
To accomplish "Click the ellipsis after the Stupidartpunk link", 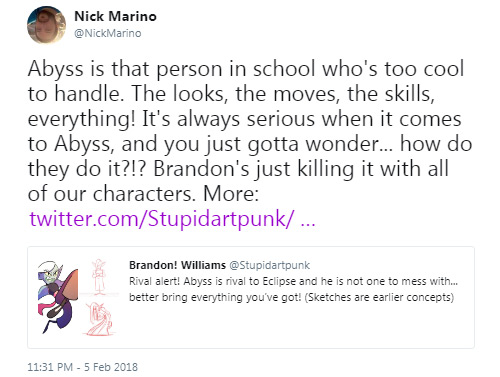I will [308, 223].
